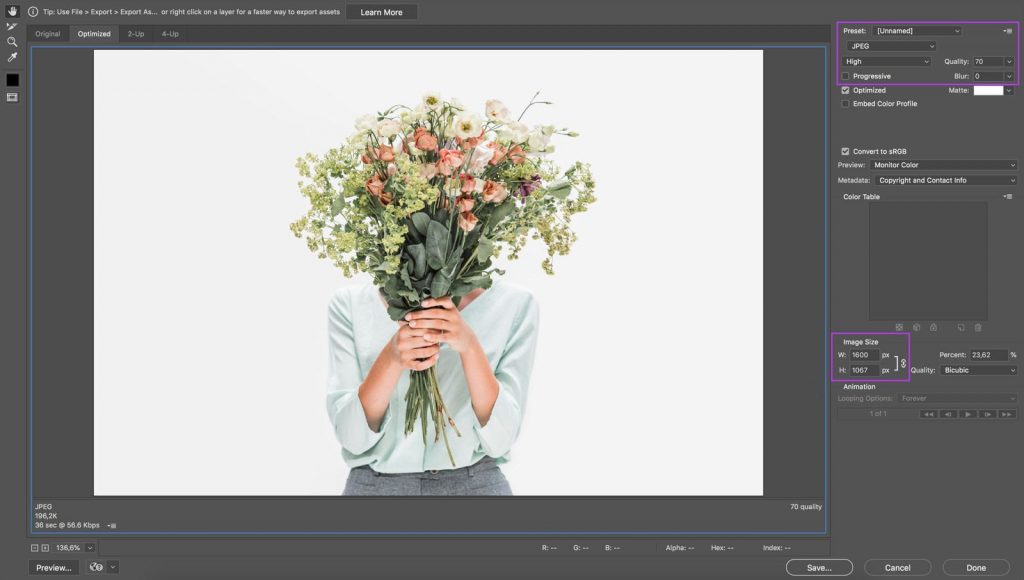Open the Optimize preset flyout menu
This screenshot has width=1024, height=580.
point(1008,31)
